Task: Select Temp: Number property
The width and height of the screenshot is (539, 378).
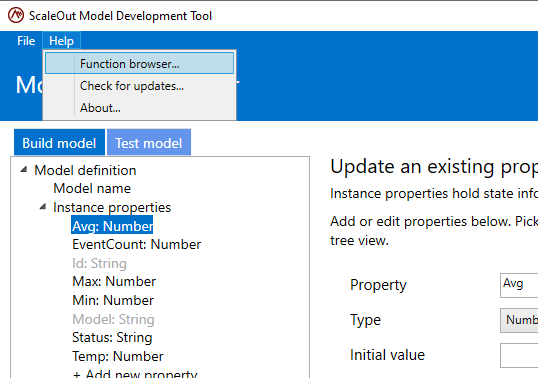Action: click(118, 356)
